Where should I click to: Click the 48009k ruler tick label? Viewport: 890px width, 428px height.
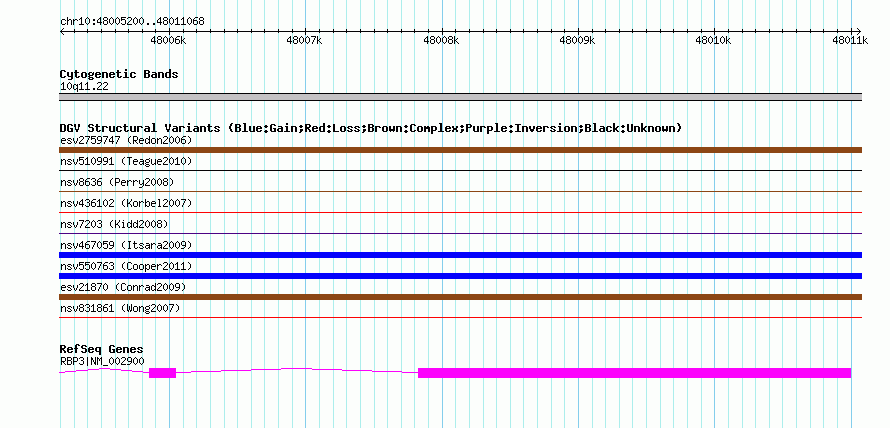(578, 40)
